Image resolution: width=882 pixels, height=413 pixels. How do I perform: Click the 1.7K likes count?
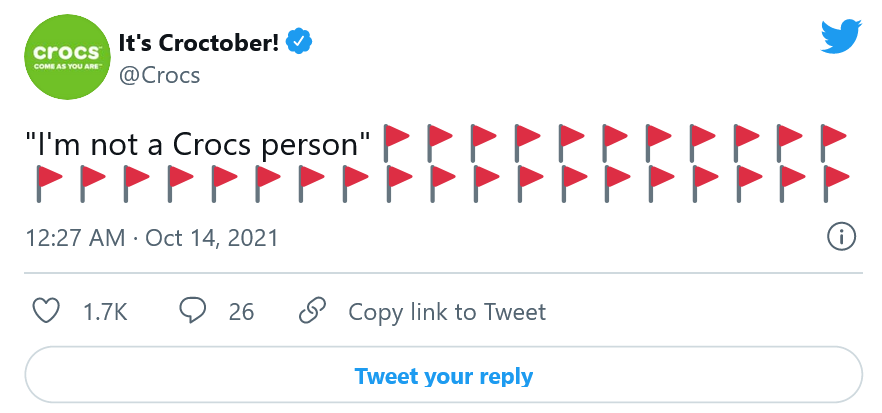point(105,312)
